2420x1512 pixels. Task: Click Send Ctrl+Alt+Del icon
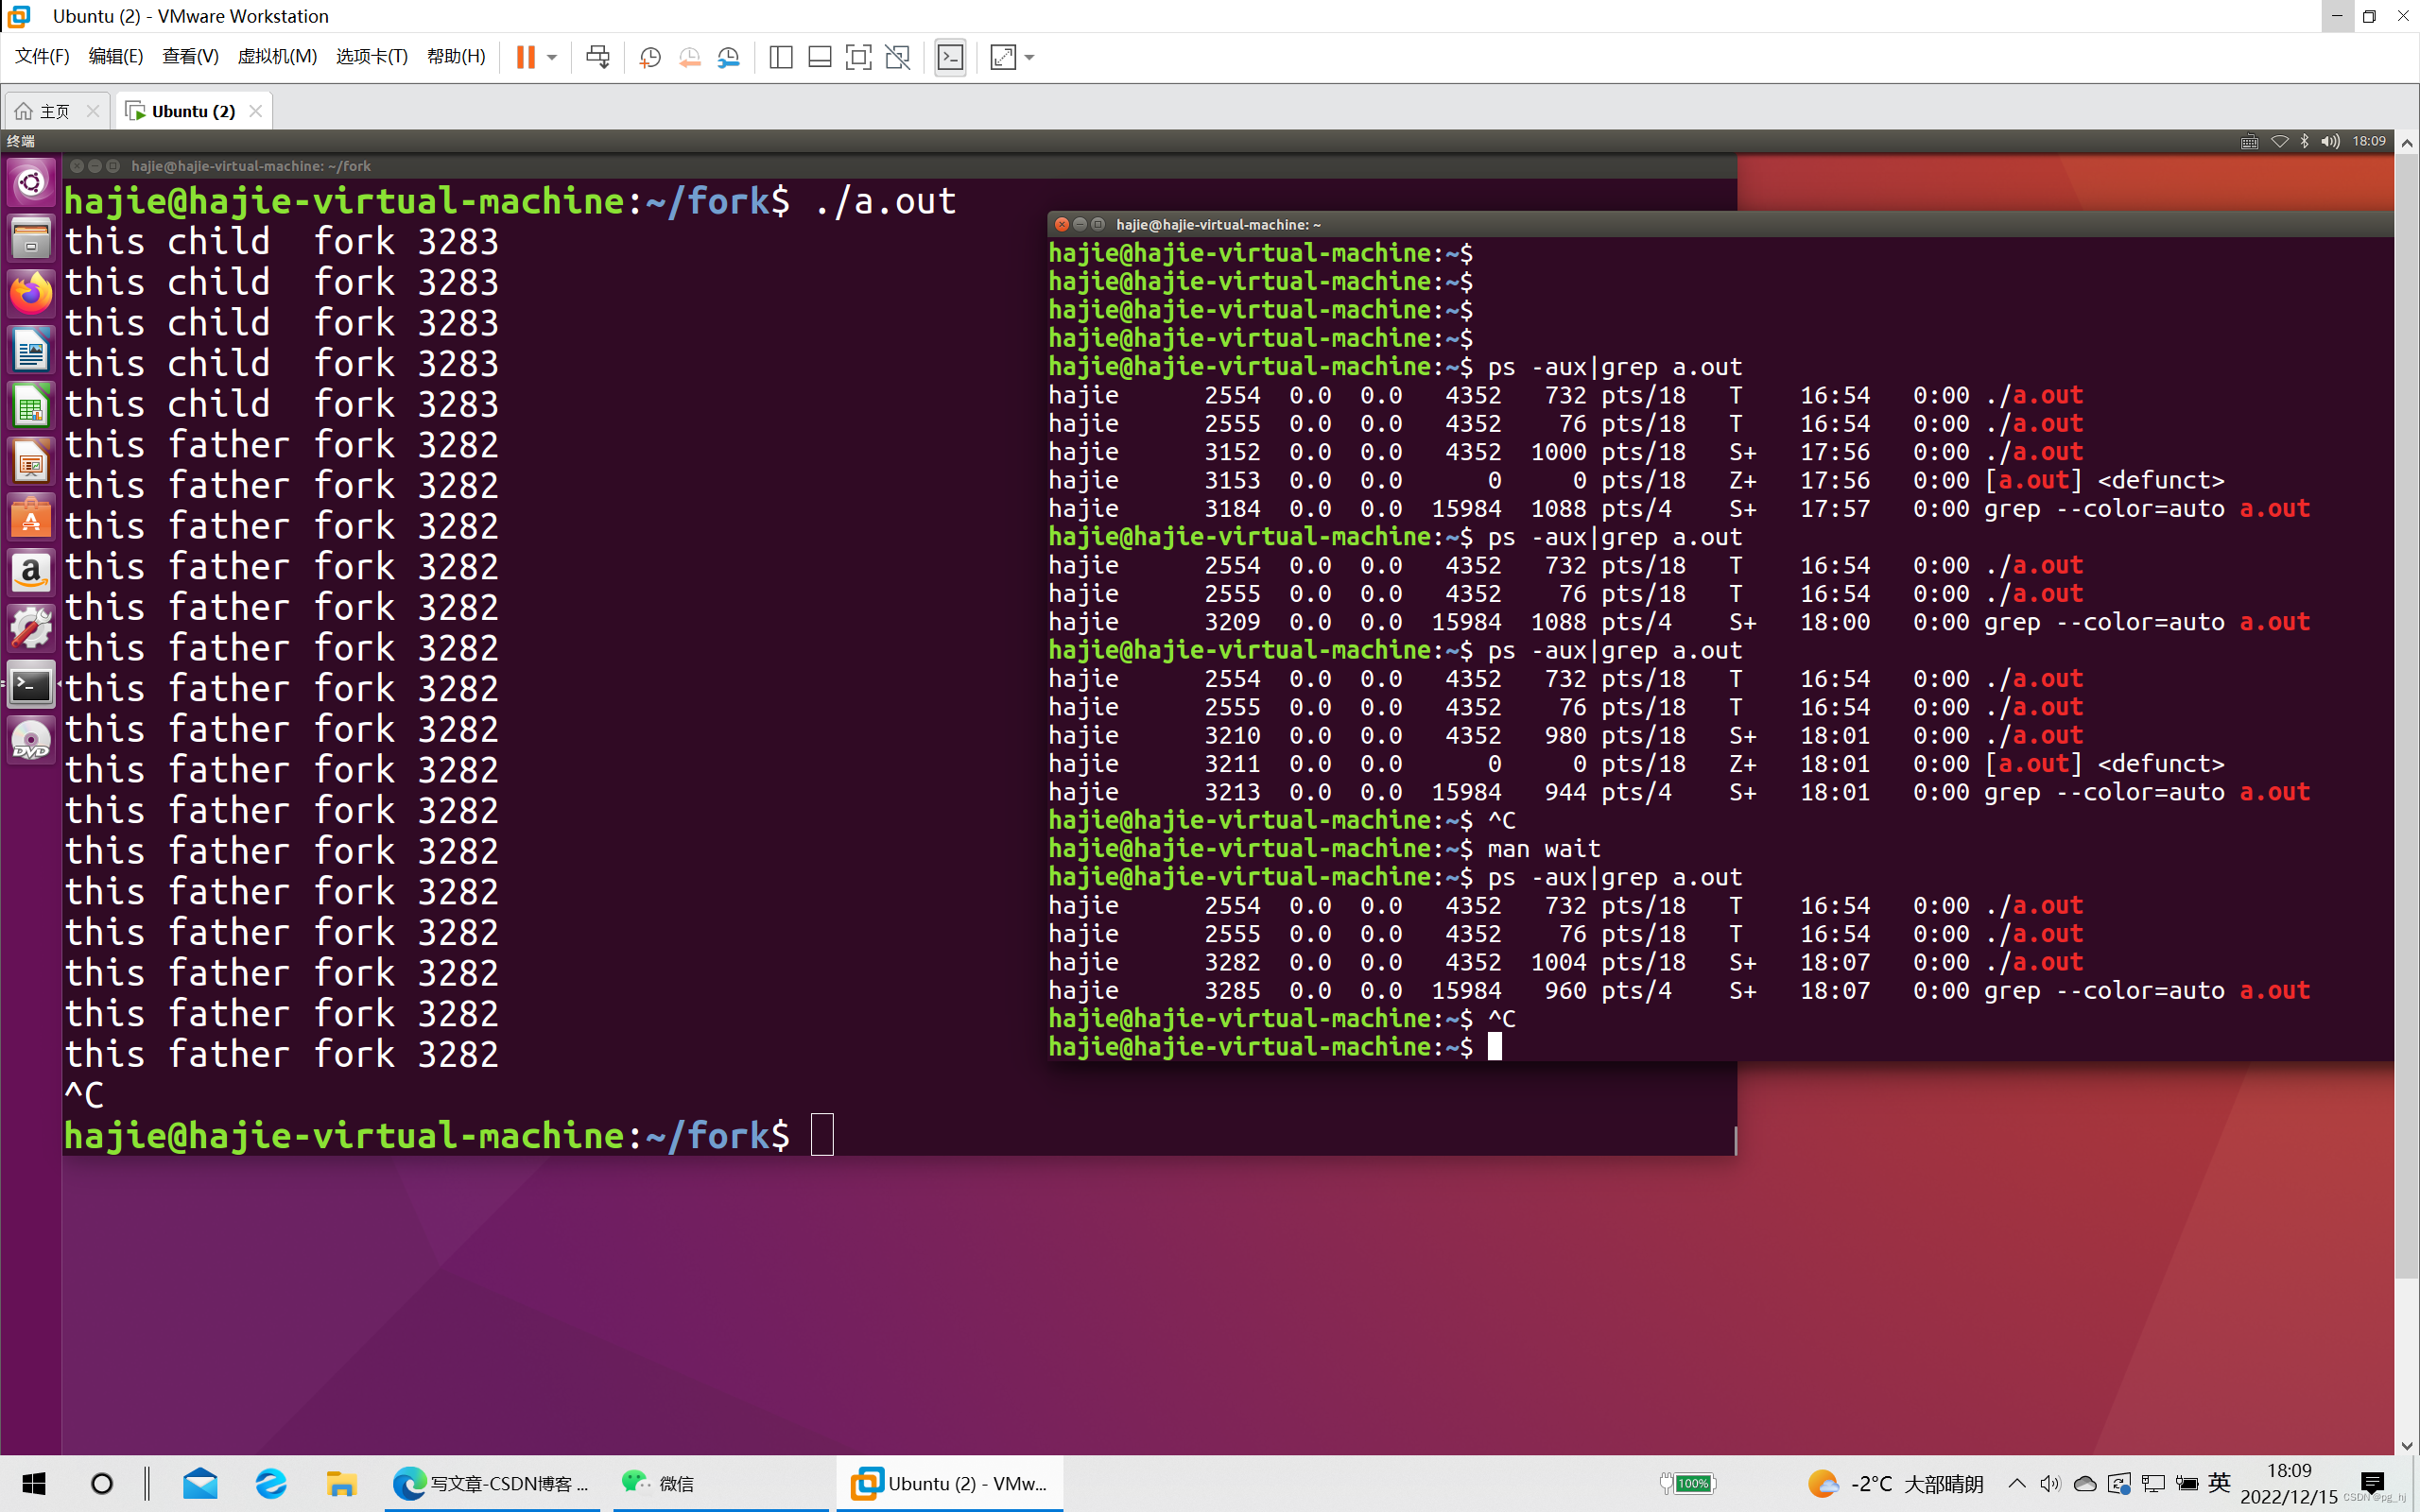click(598, 57)
